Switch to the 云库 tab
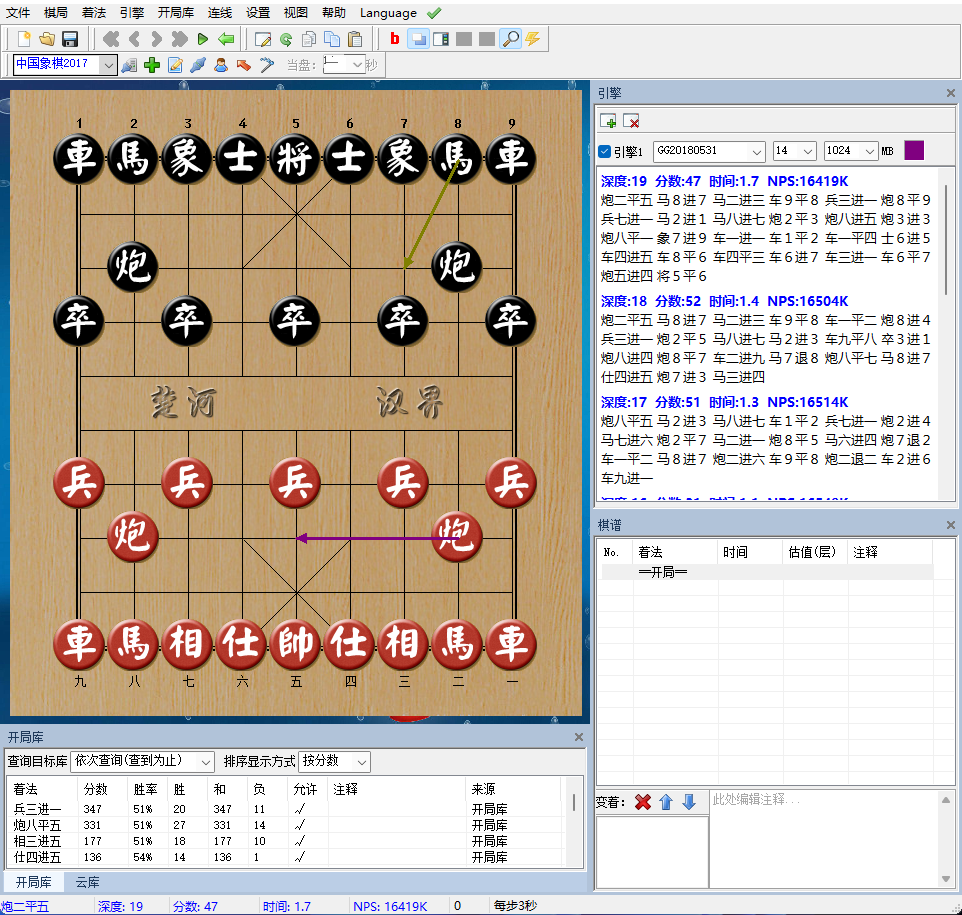Viewport: 962px width, 915px height. click(87, 882)
